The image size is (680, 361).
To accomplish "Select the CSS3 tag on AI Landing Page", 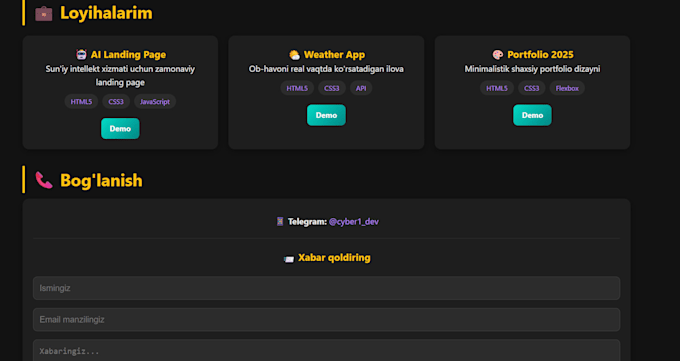I will click(x=116, y=102).
